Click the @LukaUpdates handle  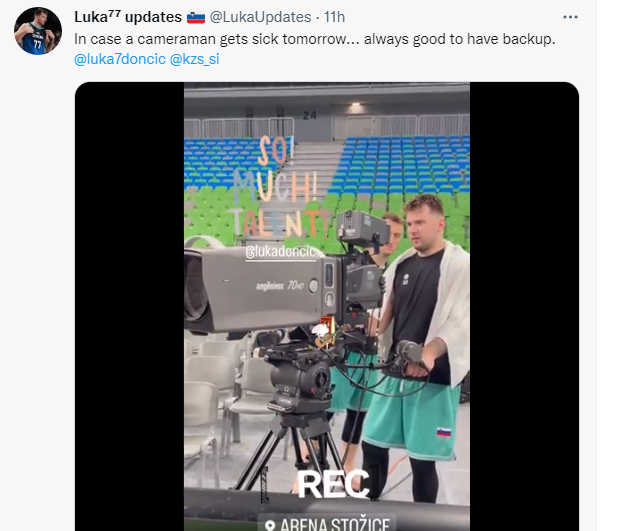[260, 17]
